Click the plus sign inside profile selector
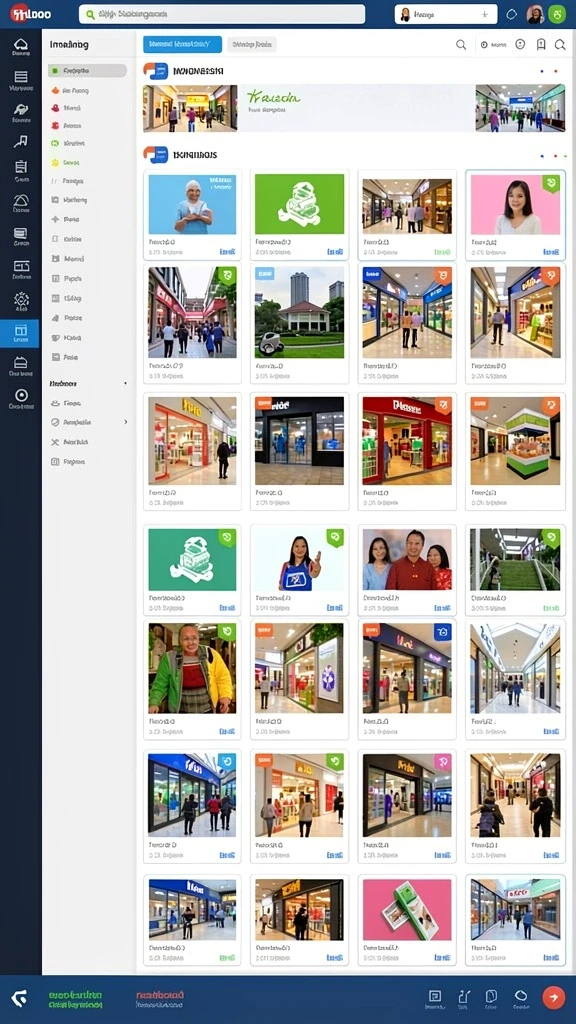 coord(485,14)
